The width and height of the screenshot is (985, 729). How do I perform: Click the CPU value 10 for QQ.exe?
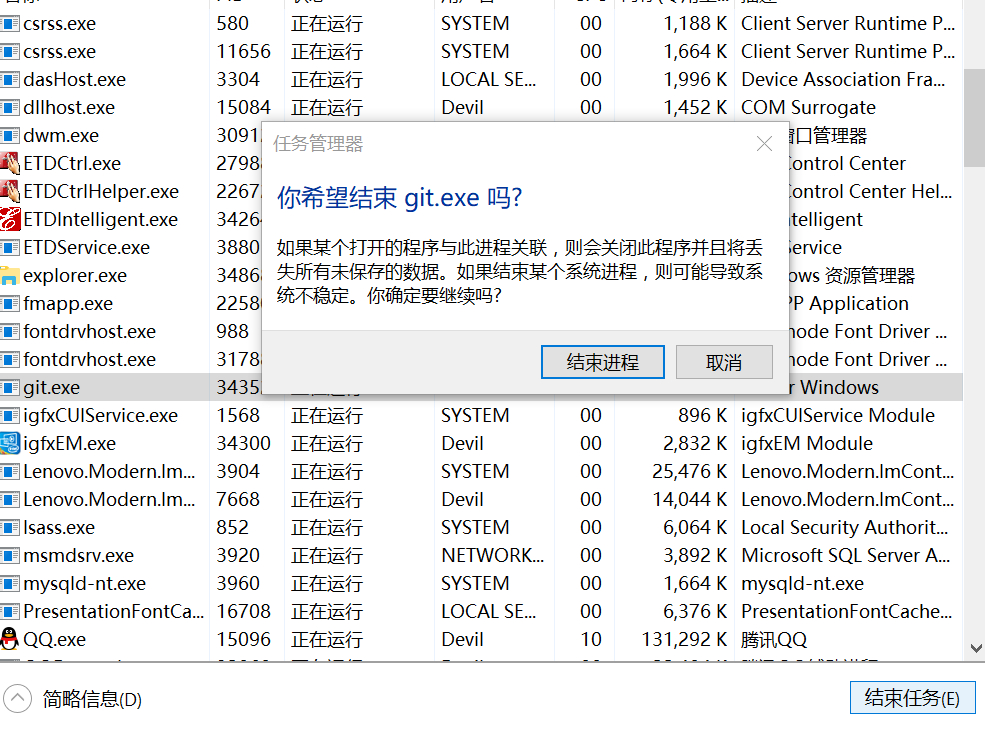590,639
